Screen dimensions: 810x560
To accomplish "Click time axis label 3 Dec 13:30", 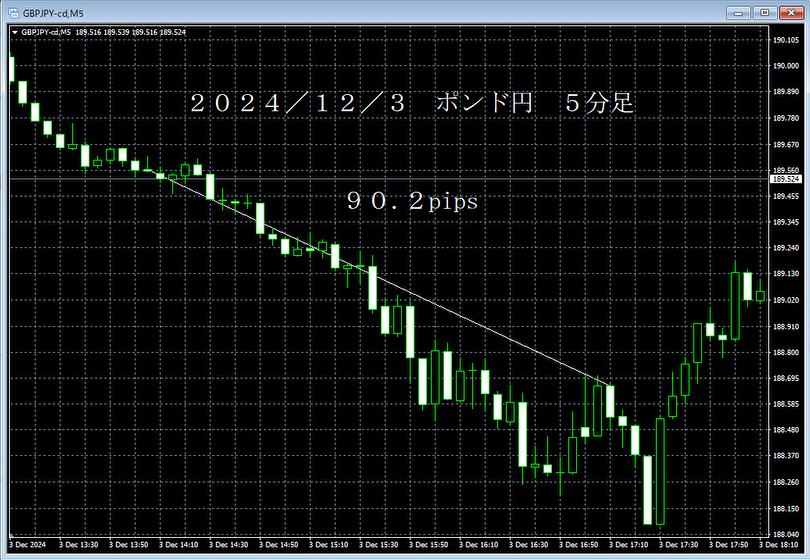I will [x=79, y=545].
